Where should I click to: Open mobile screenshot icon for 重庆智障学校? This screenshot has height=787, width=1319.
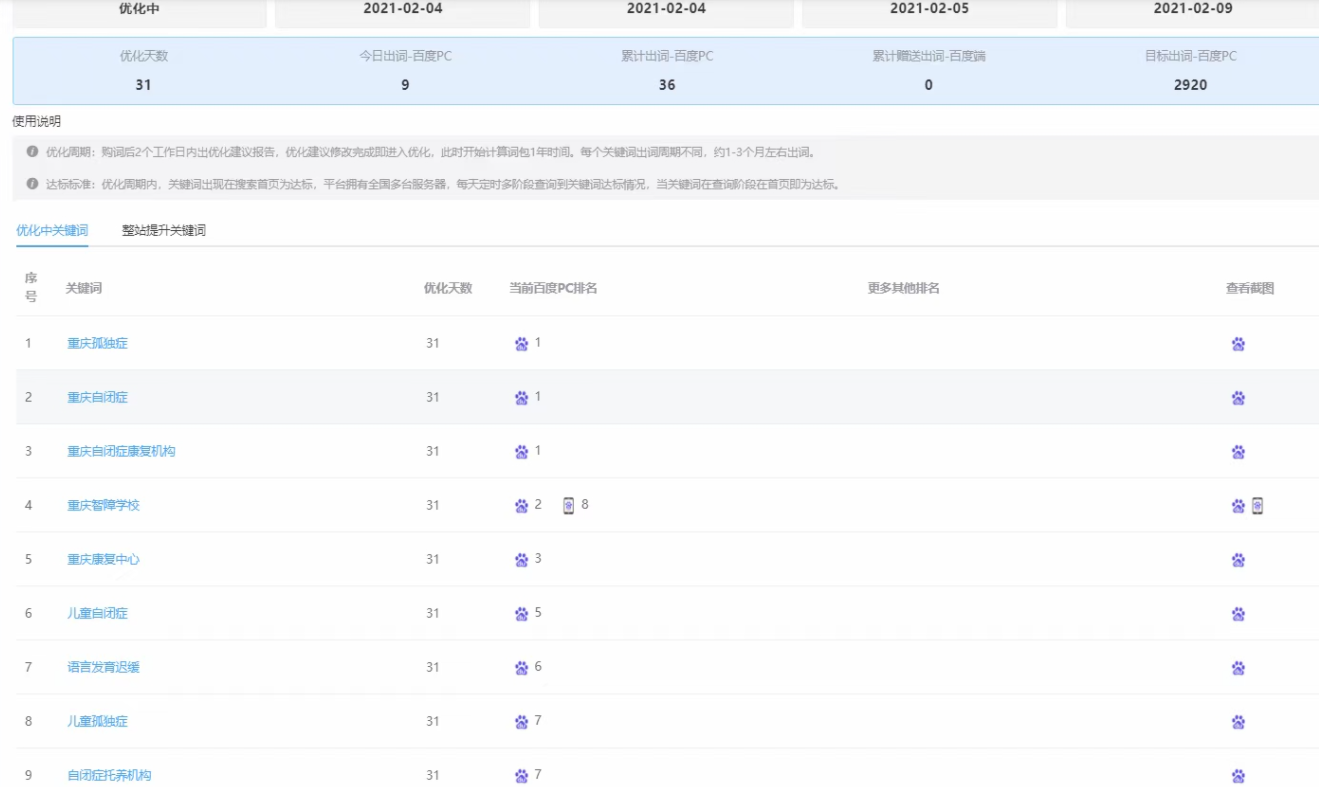tap(1257, 506)
